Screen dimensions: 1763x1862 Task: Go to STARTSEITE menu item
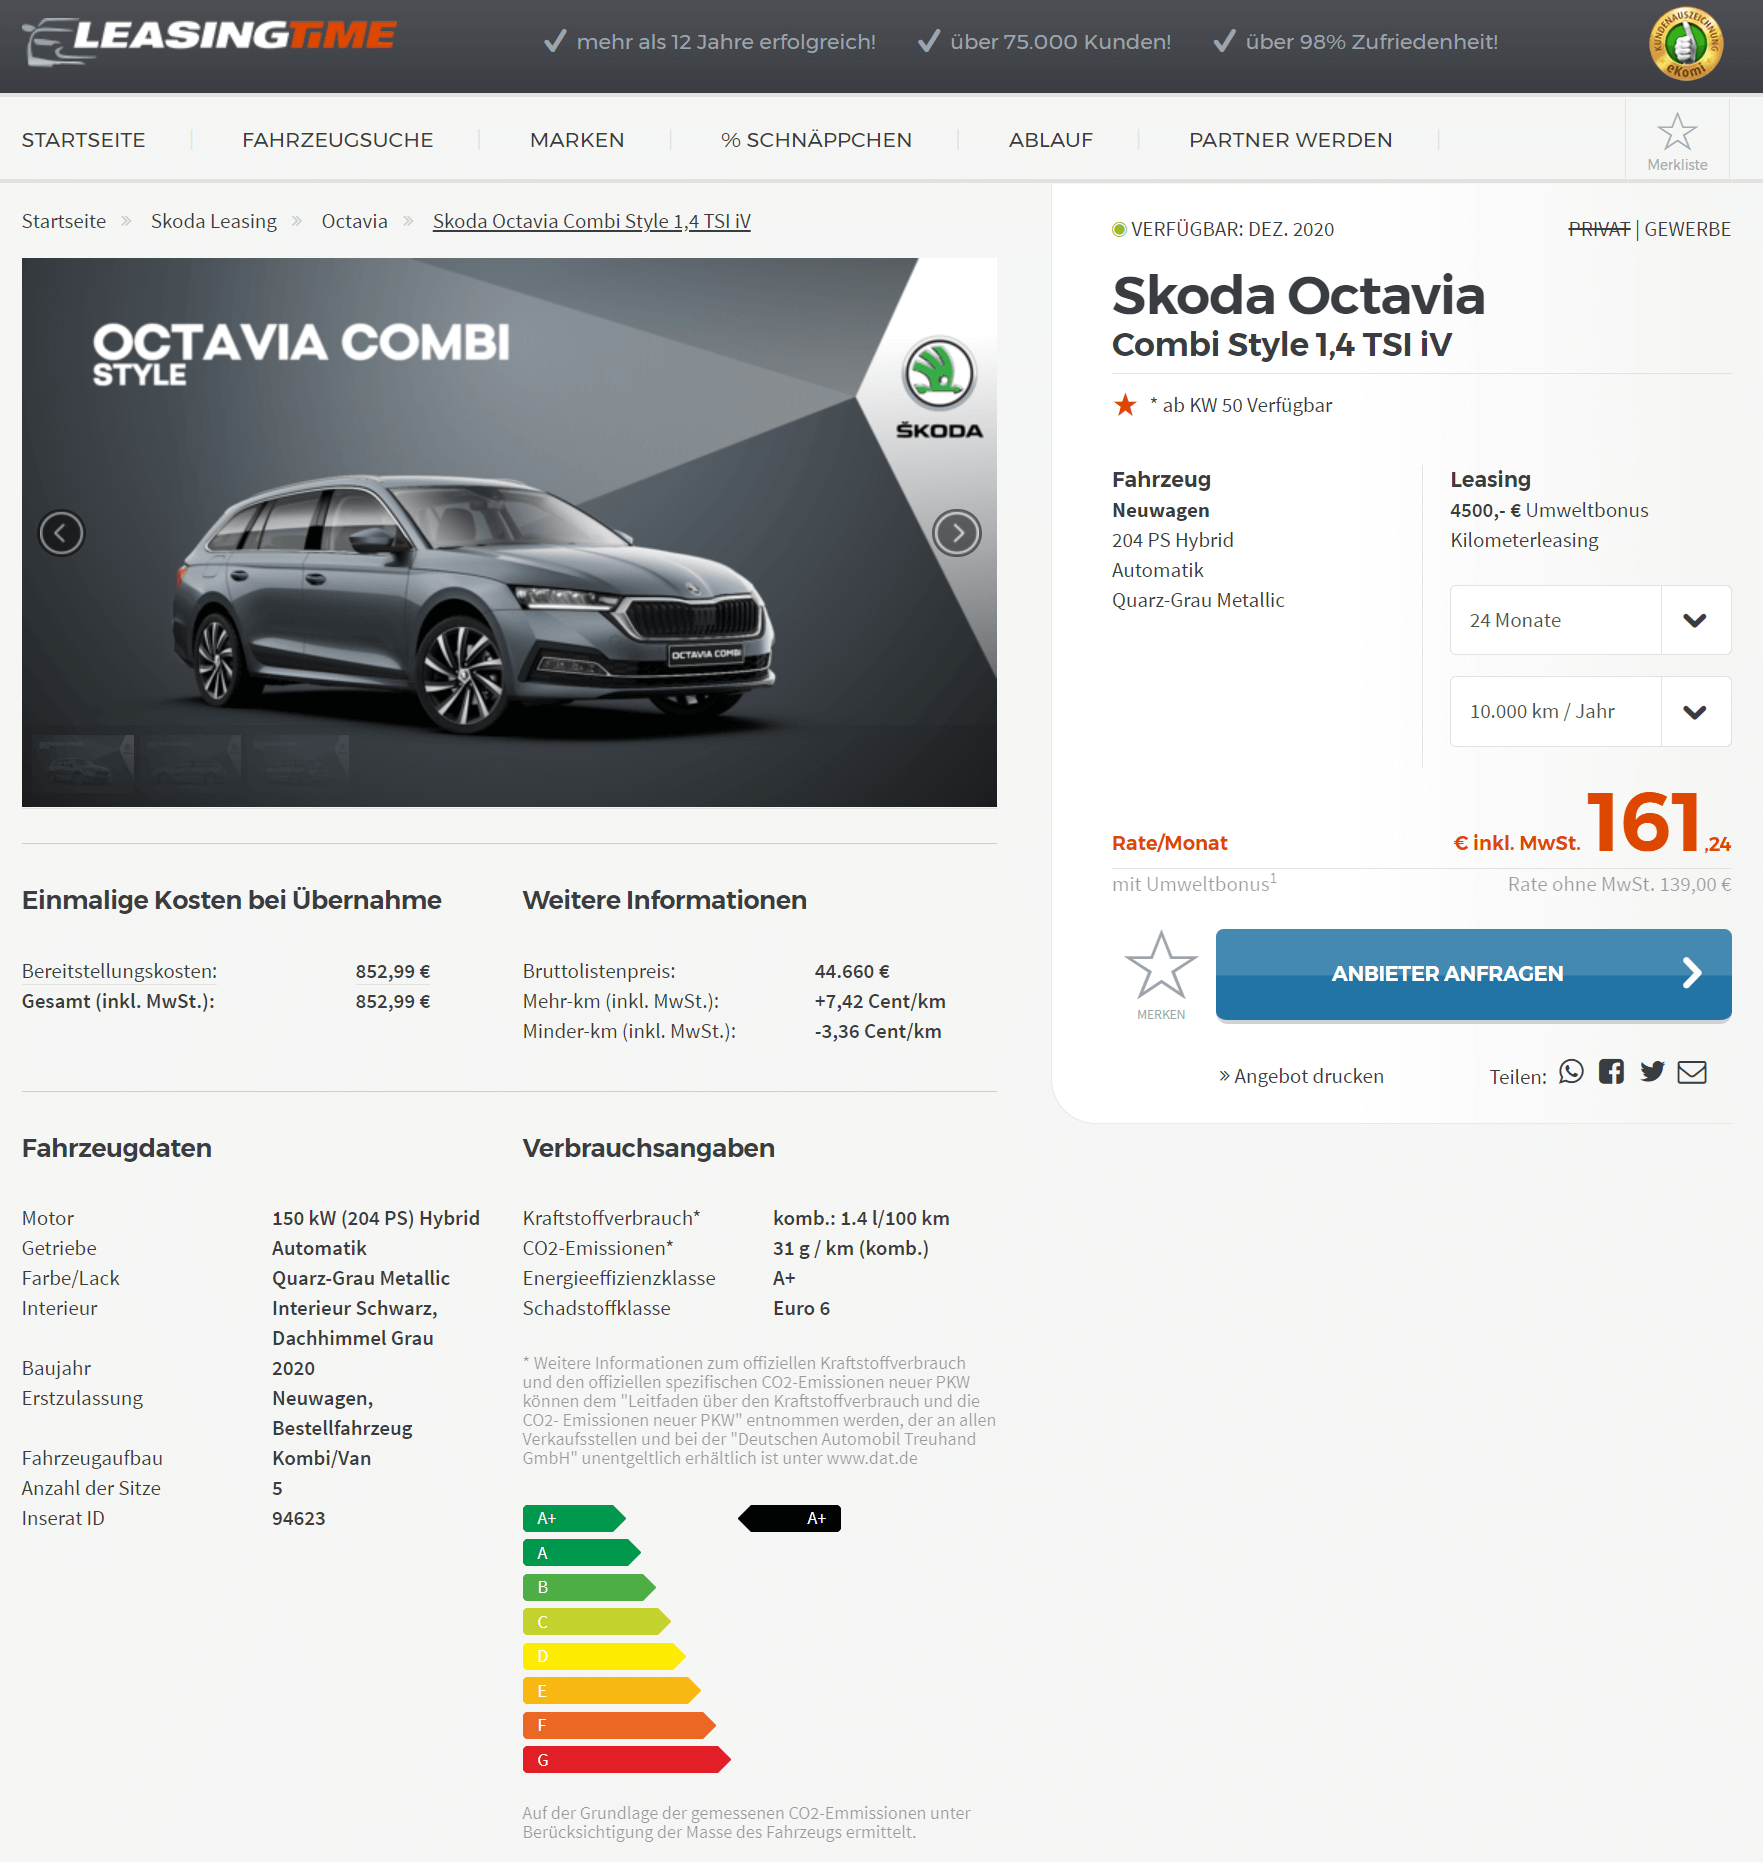(x=84, y=140)
